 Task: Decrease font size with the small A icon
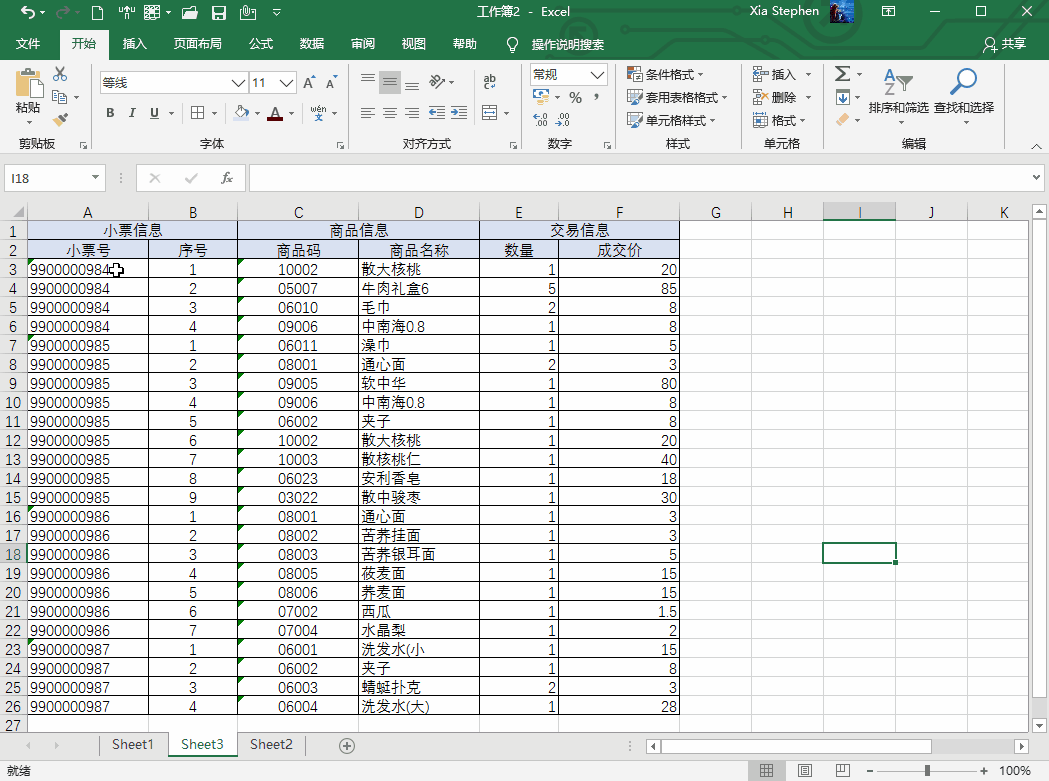(331, 82)
